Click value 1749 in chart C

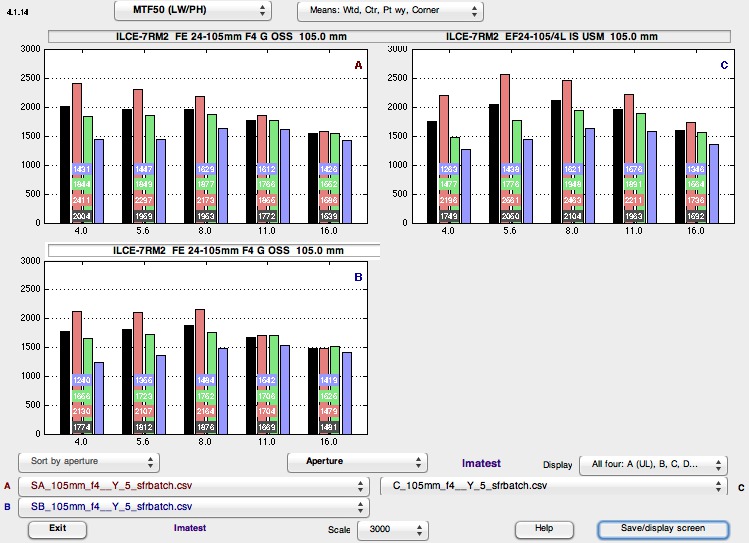(448, 216)
